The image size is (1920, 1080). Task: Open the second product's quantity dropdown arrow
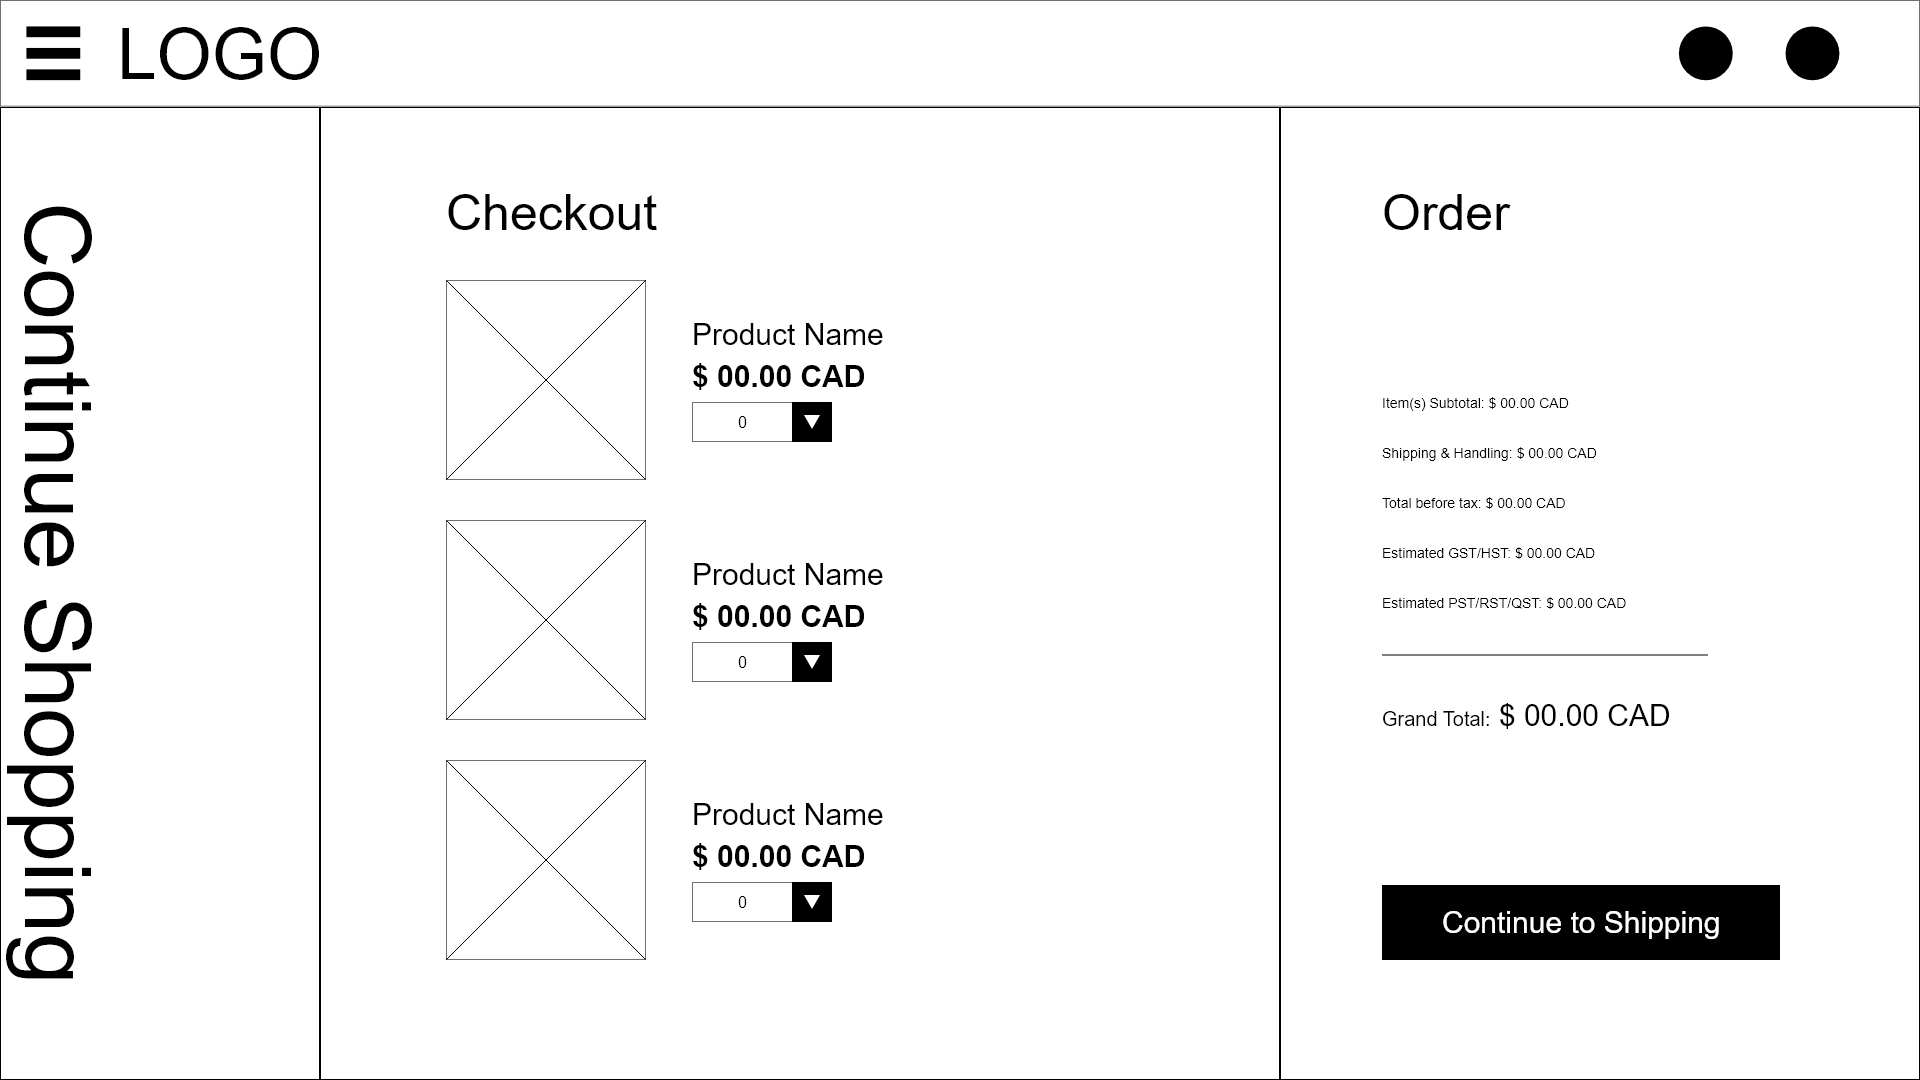point(812,662)
